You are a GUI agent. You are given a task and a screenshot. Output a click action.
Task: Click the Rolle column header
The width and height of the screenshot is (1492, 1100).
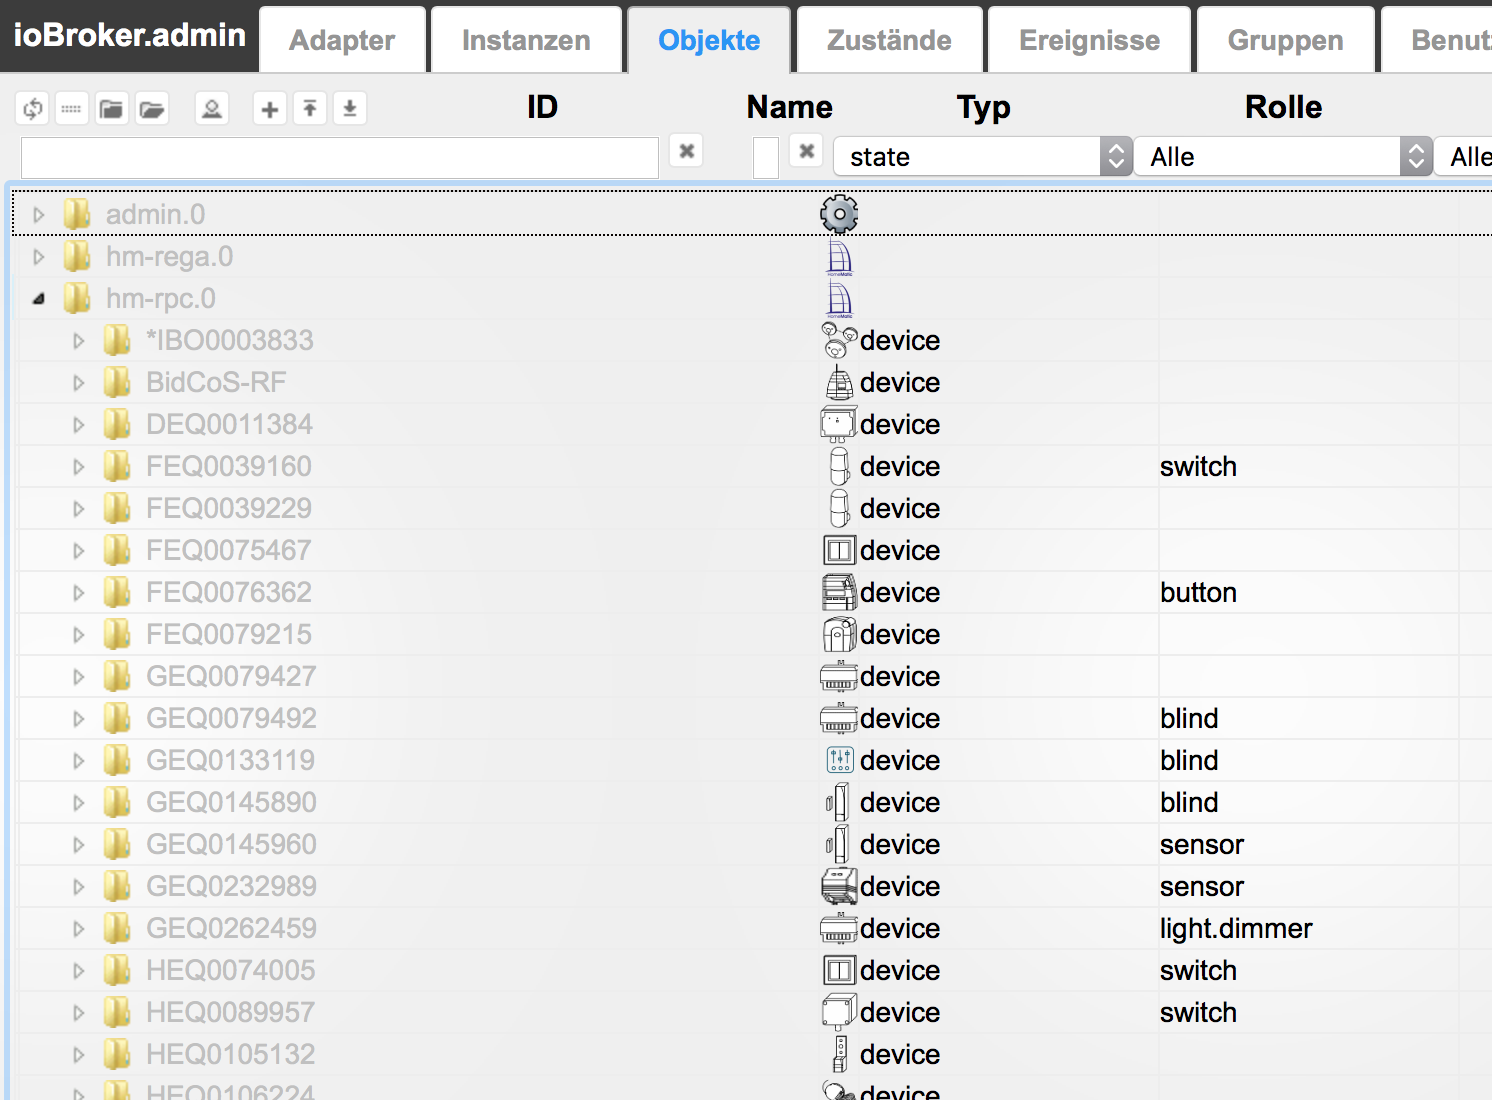point(1283,107)
